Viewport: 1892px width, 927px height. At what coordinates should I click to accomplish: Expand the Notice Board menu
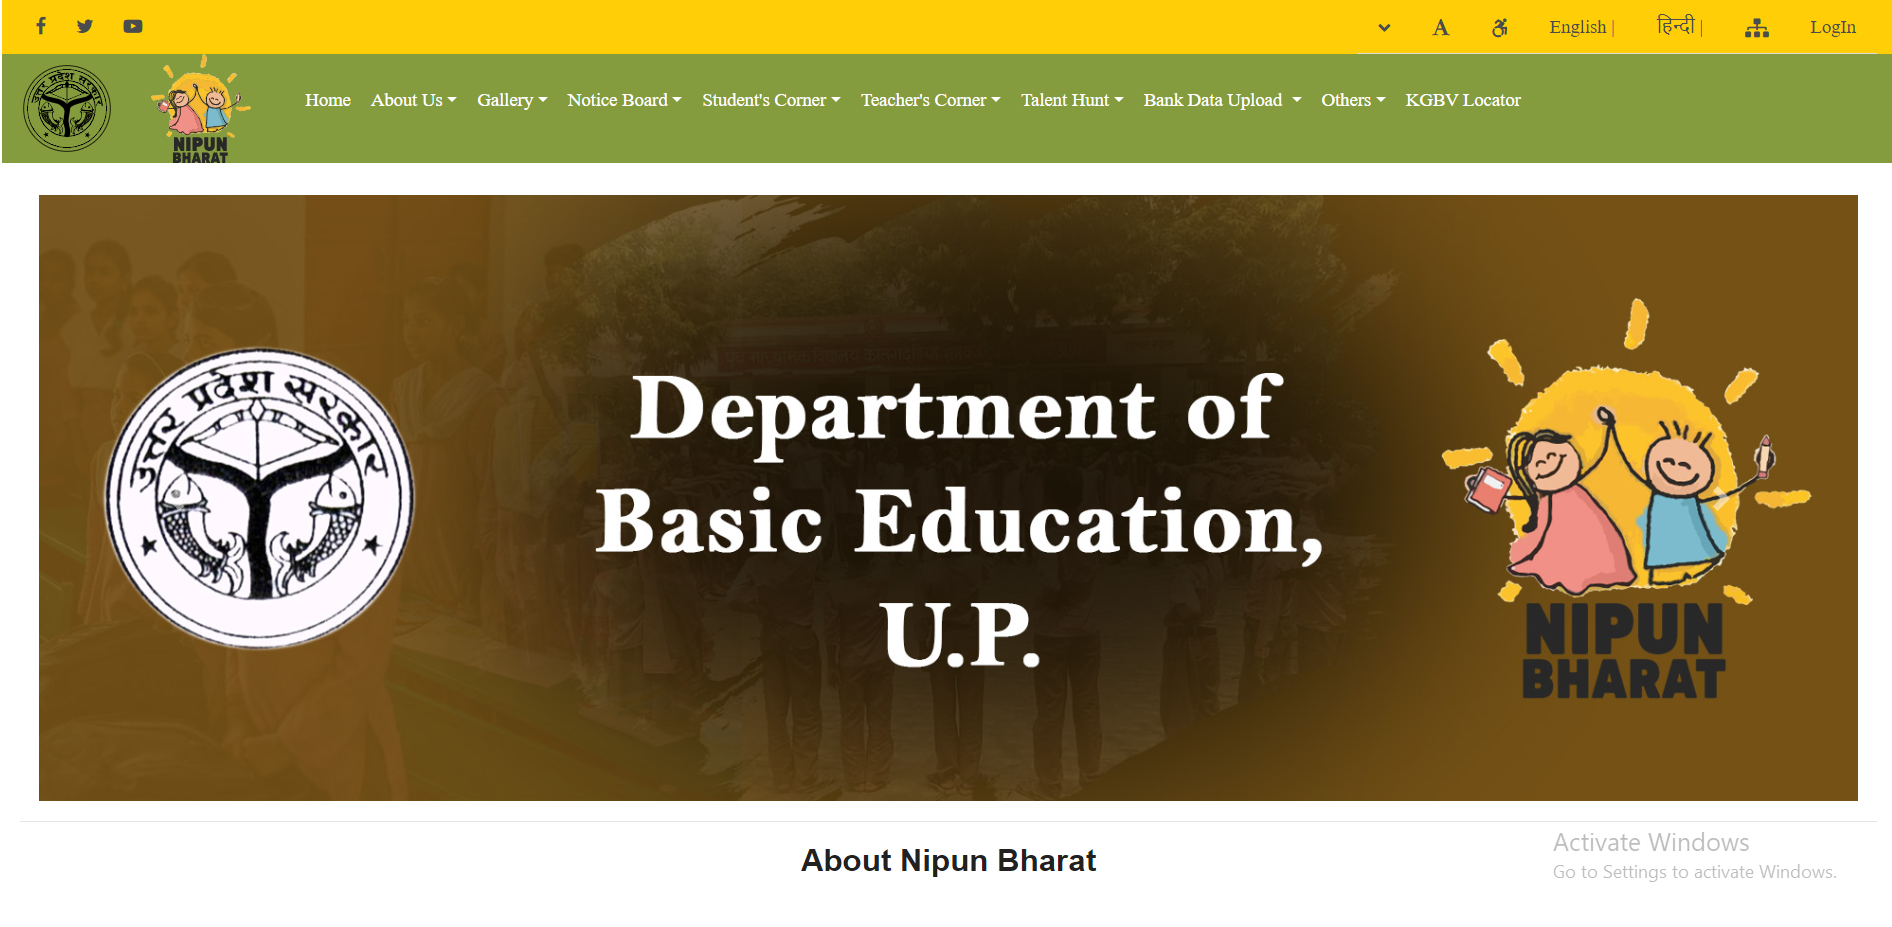(x=623, y=100)
